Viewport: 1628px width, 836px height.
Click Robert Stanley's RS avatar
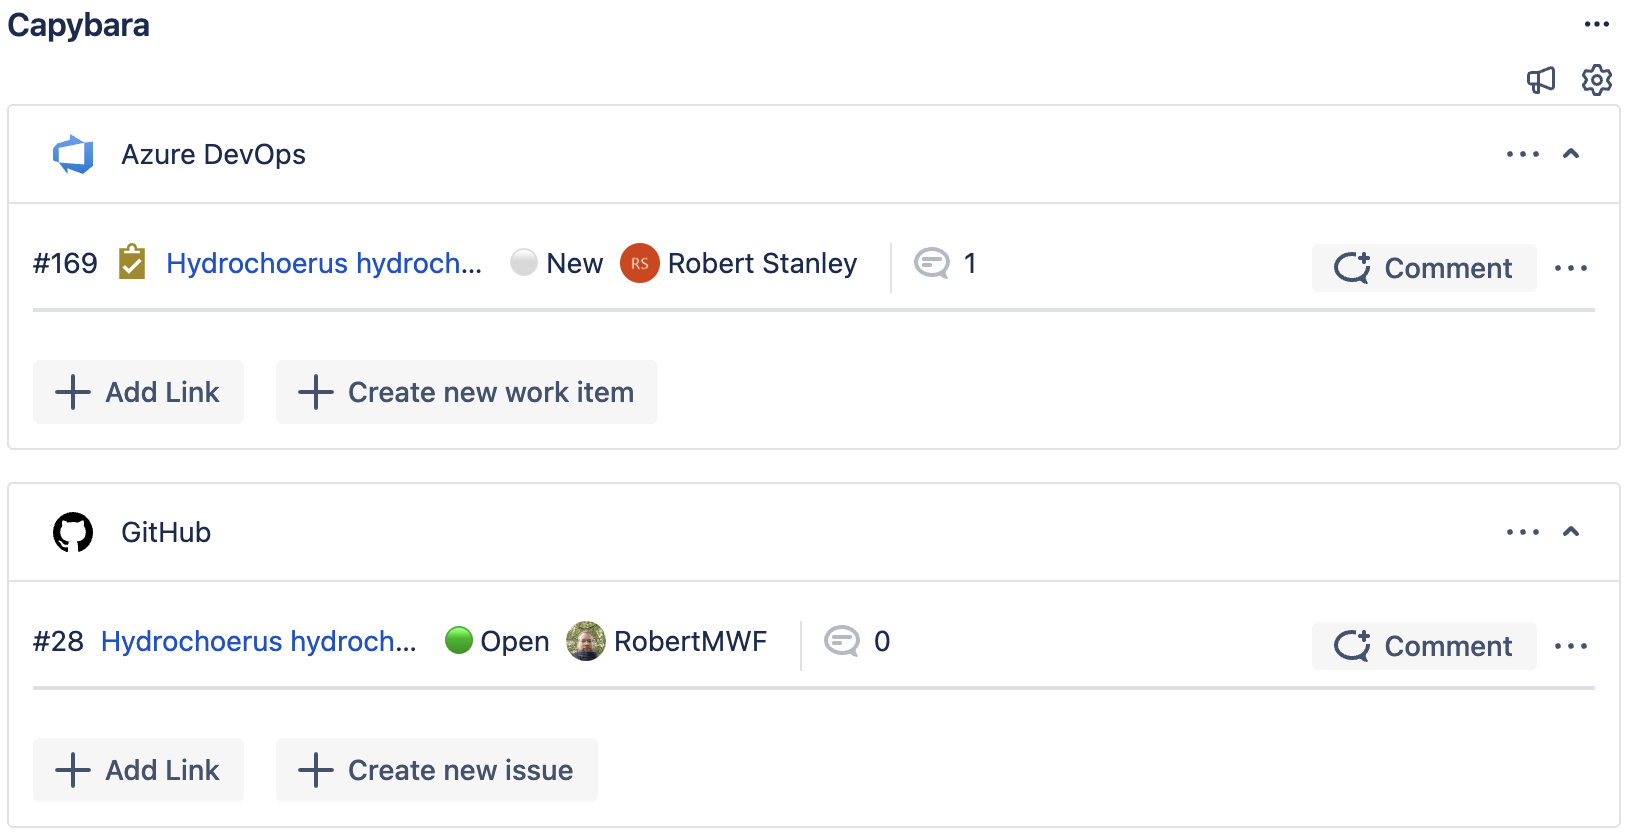click(639, 264)
